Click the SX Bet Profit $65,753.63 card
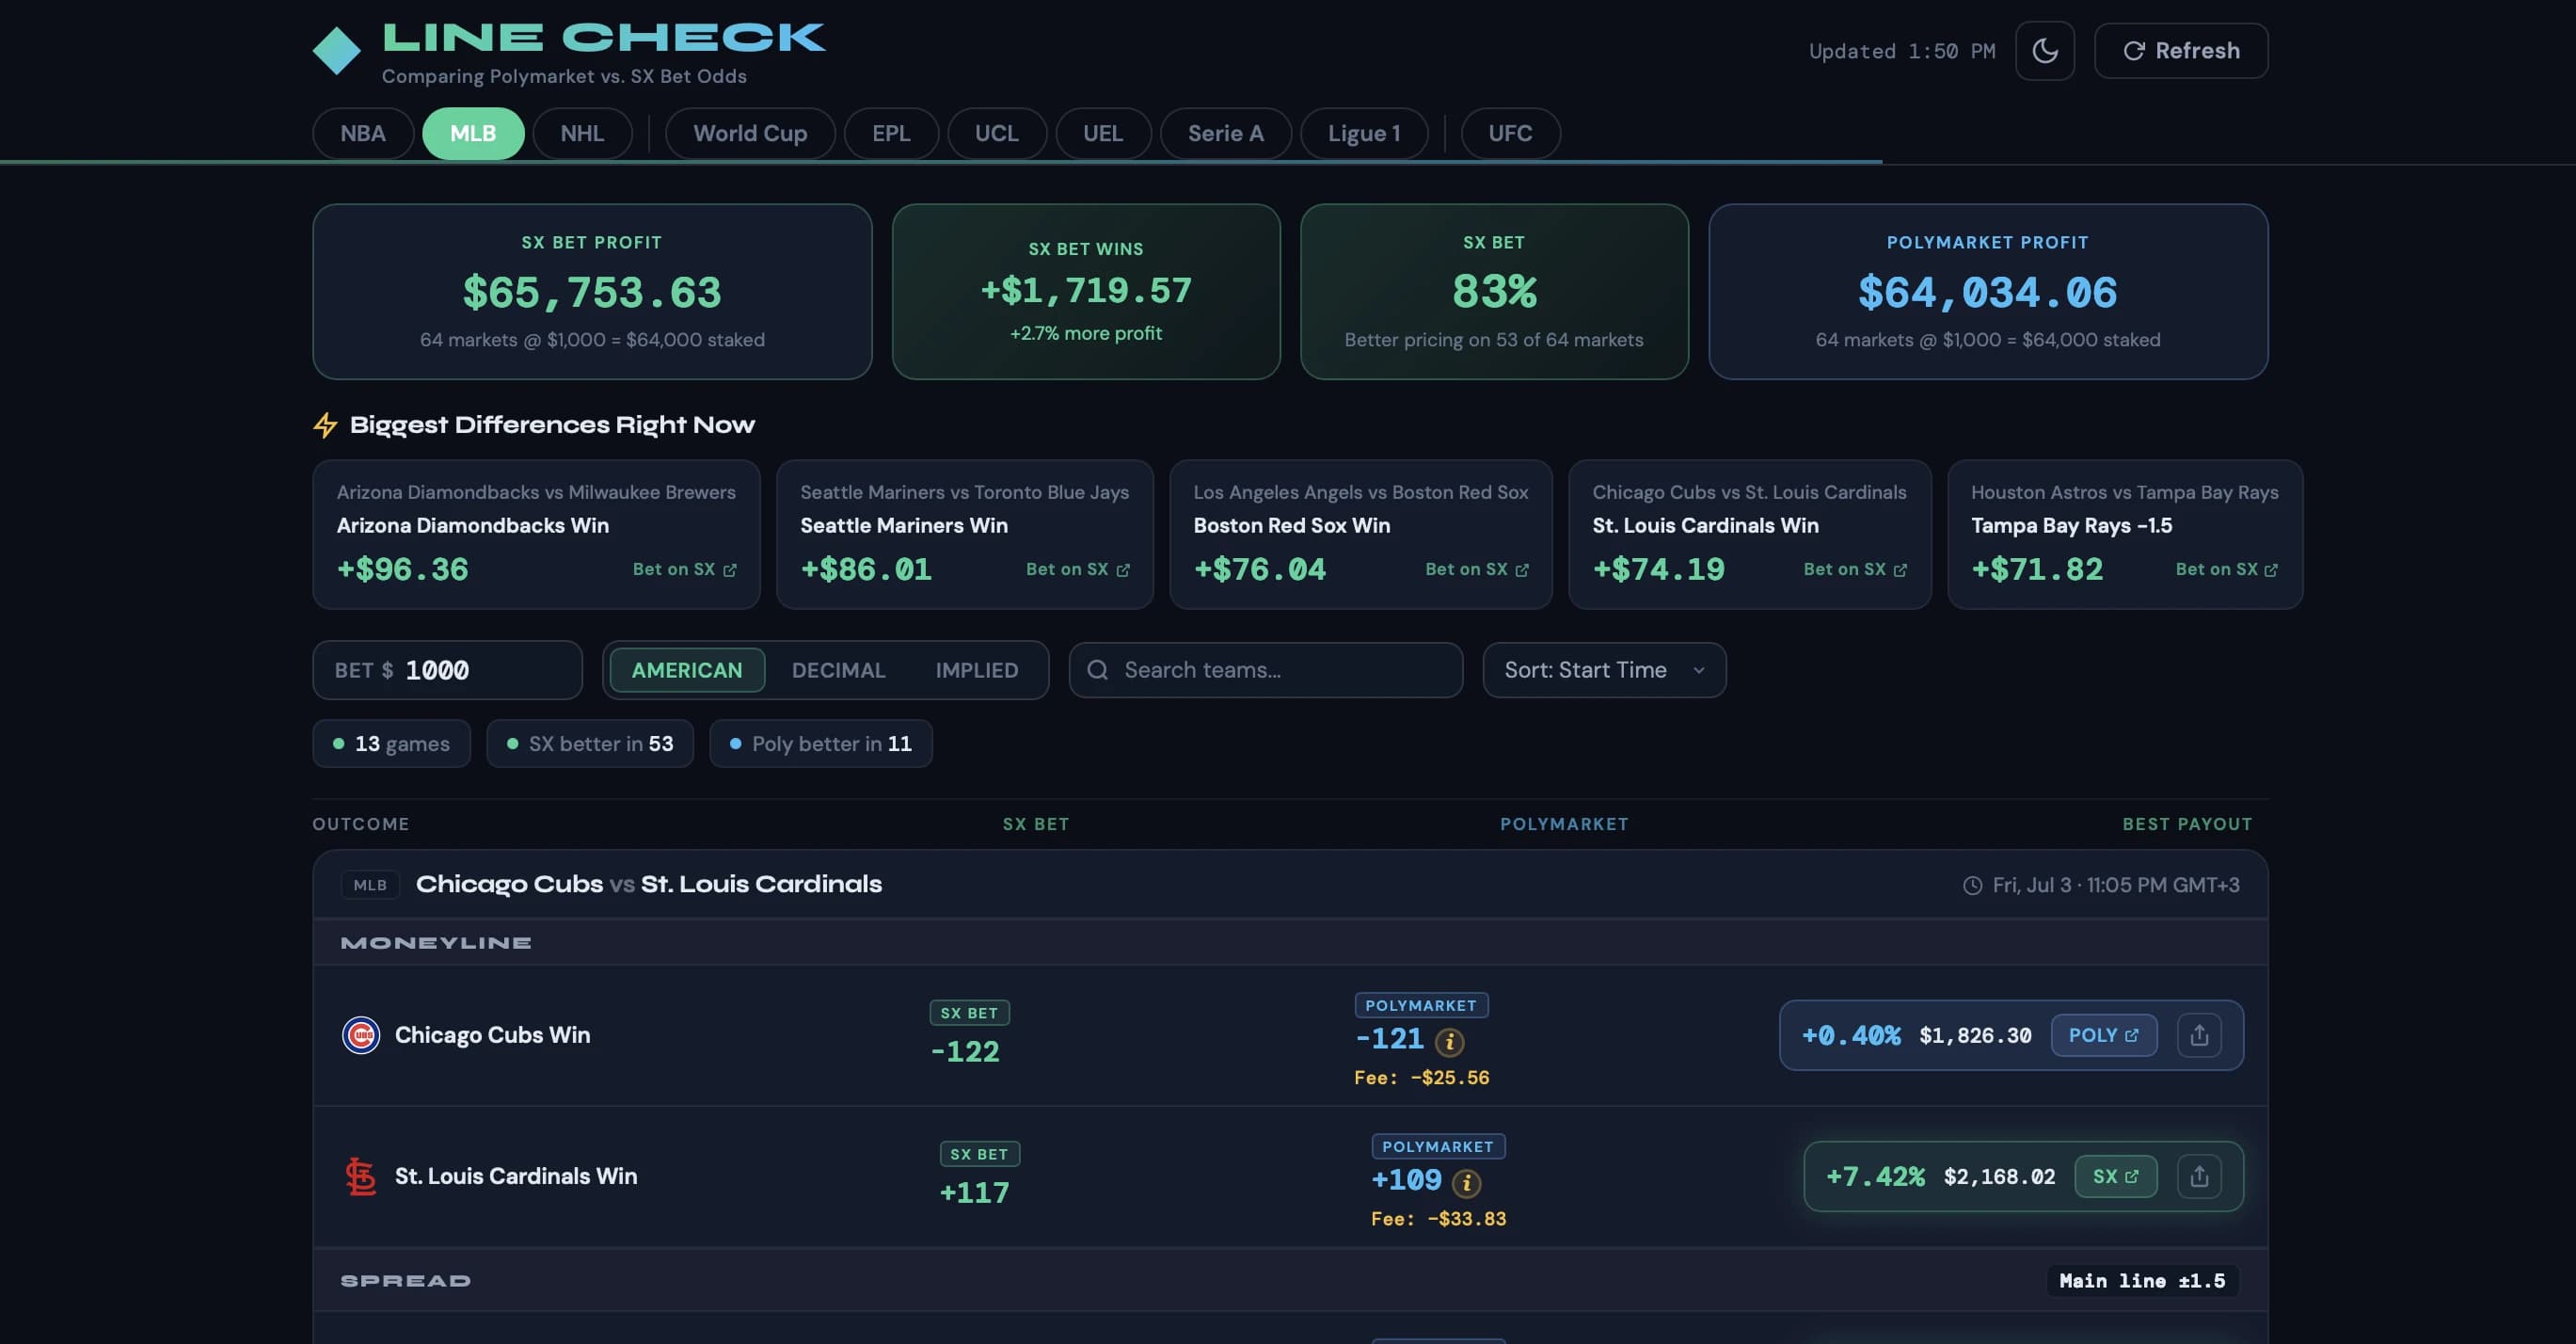 [x=592, y=291]
